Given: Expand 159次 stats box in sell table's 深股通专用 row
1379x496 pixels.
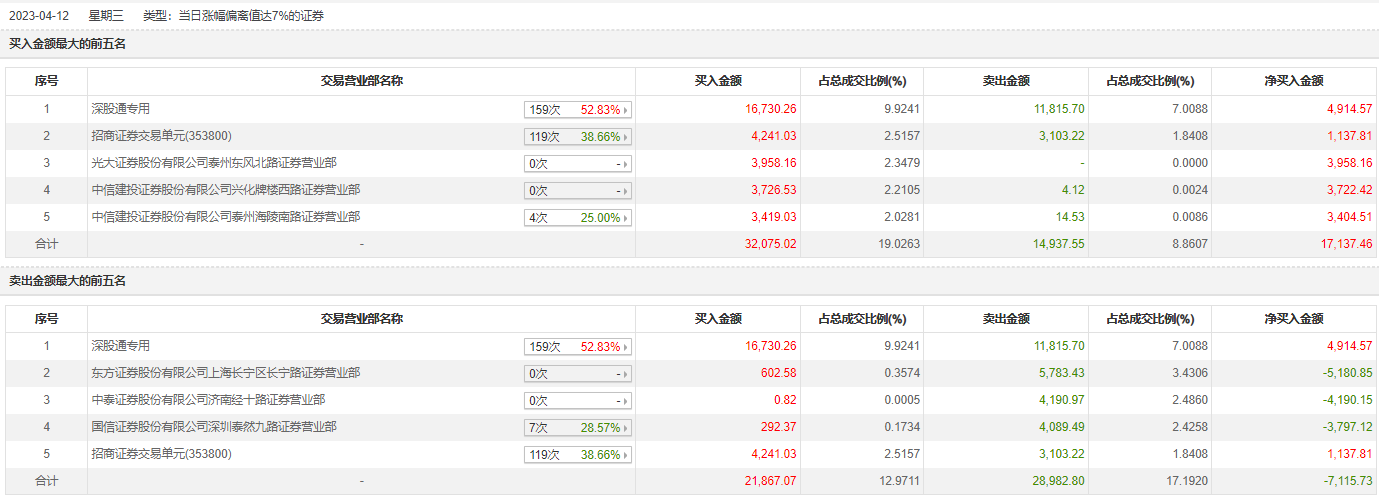Looking at the screenshot, I should pos(579,347).
